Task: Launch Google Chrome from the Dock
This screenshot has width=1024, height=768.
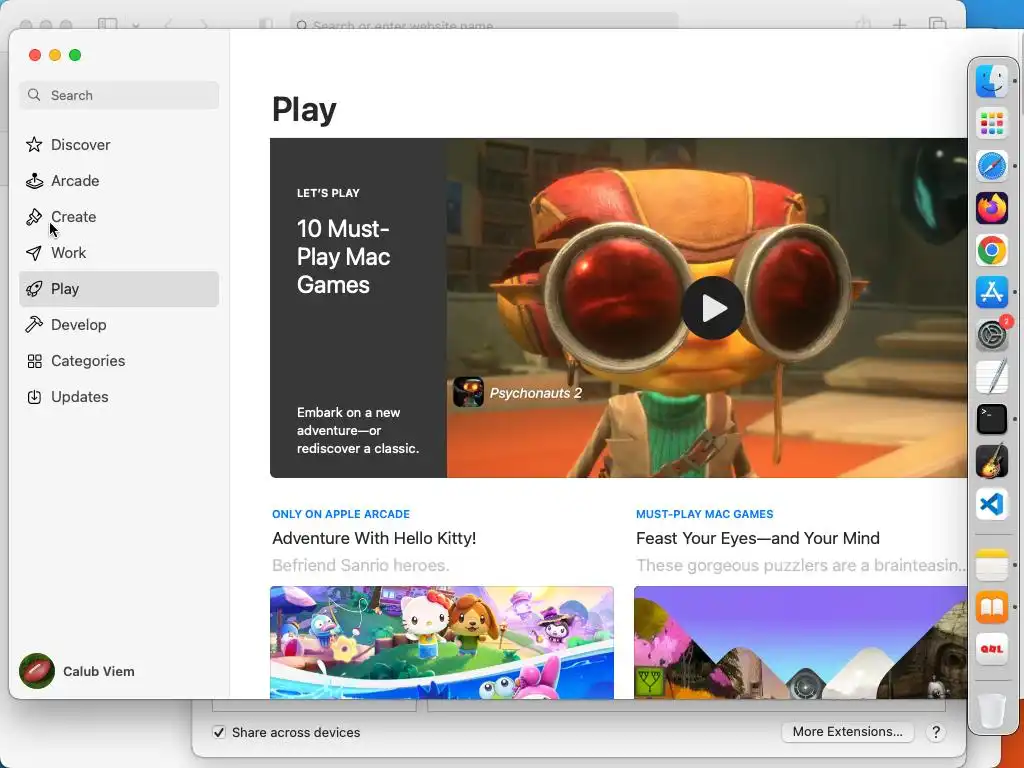Action: point(991,250)
